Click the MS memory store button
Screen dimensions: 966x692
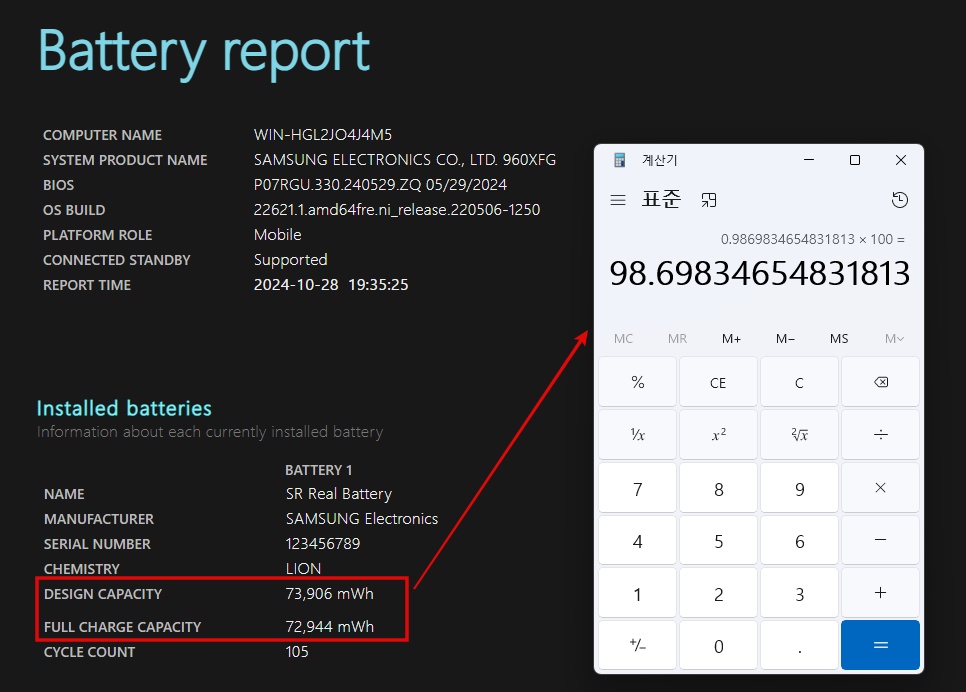pos(839,338)
